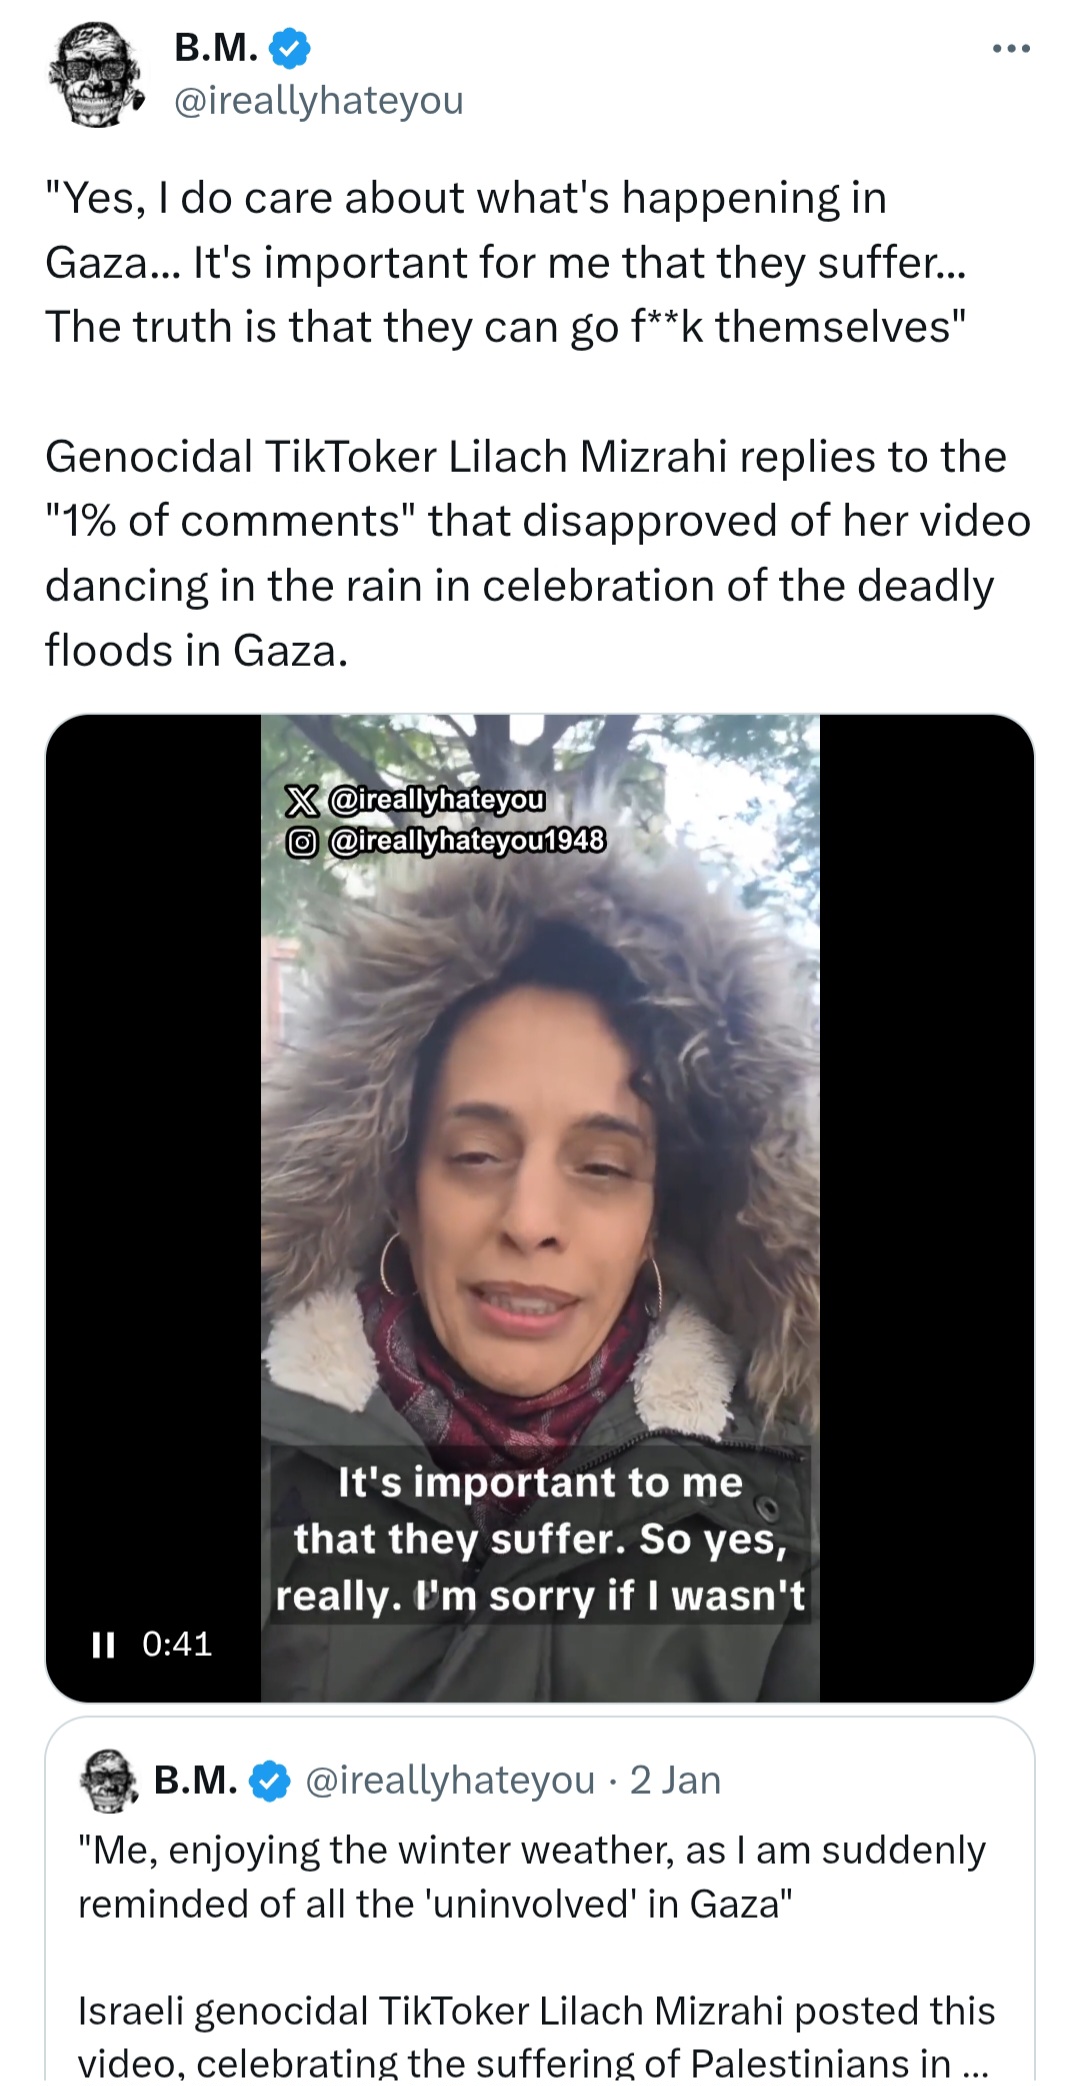Tap the @ireallyhateyou1948 Instagram watermark on video

[446, 840]
